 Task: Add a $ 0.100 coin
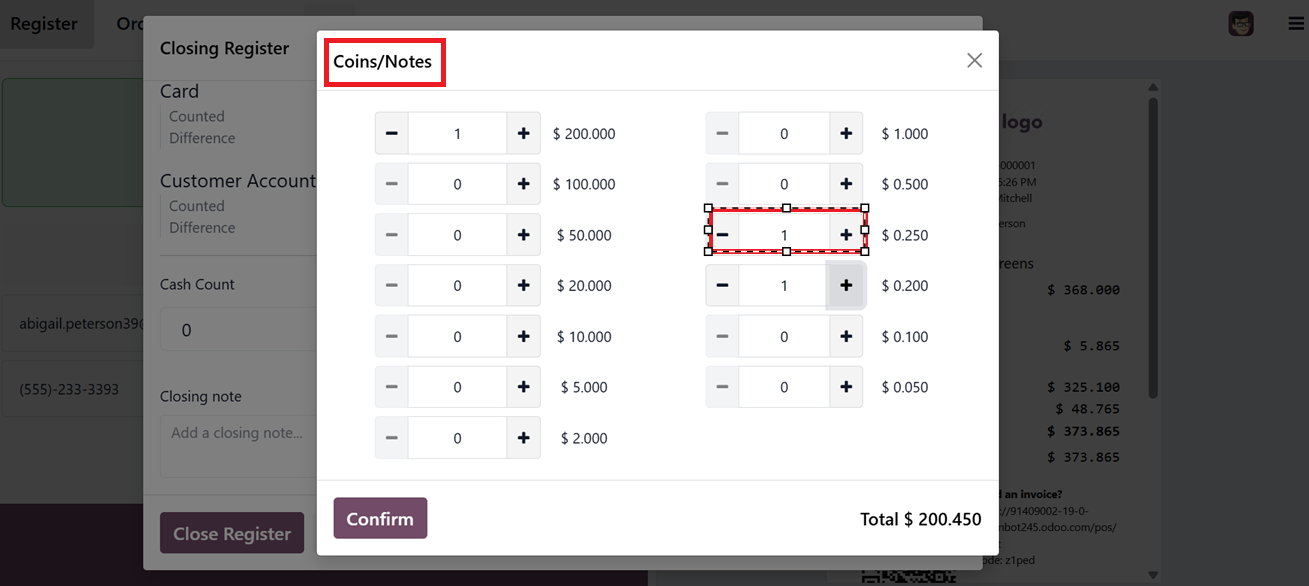tap(846, 337)
